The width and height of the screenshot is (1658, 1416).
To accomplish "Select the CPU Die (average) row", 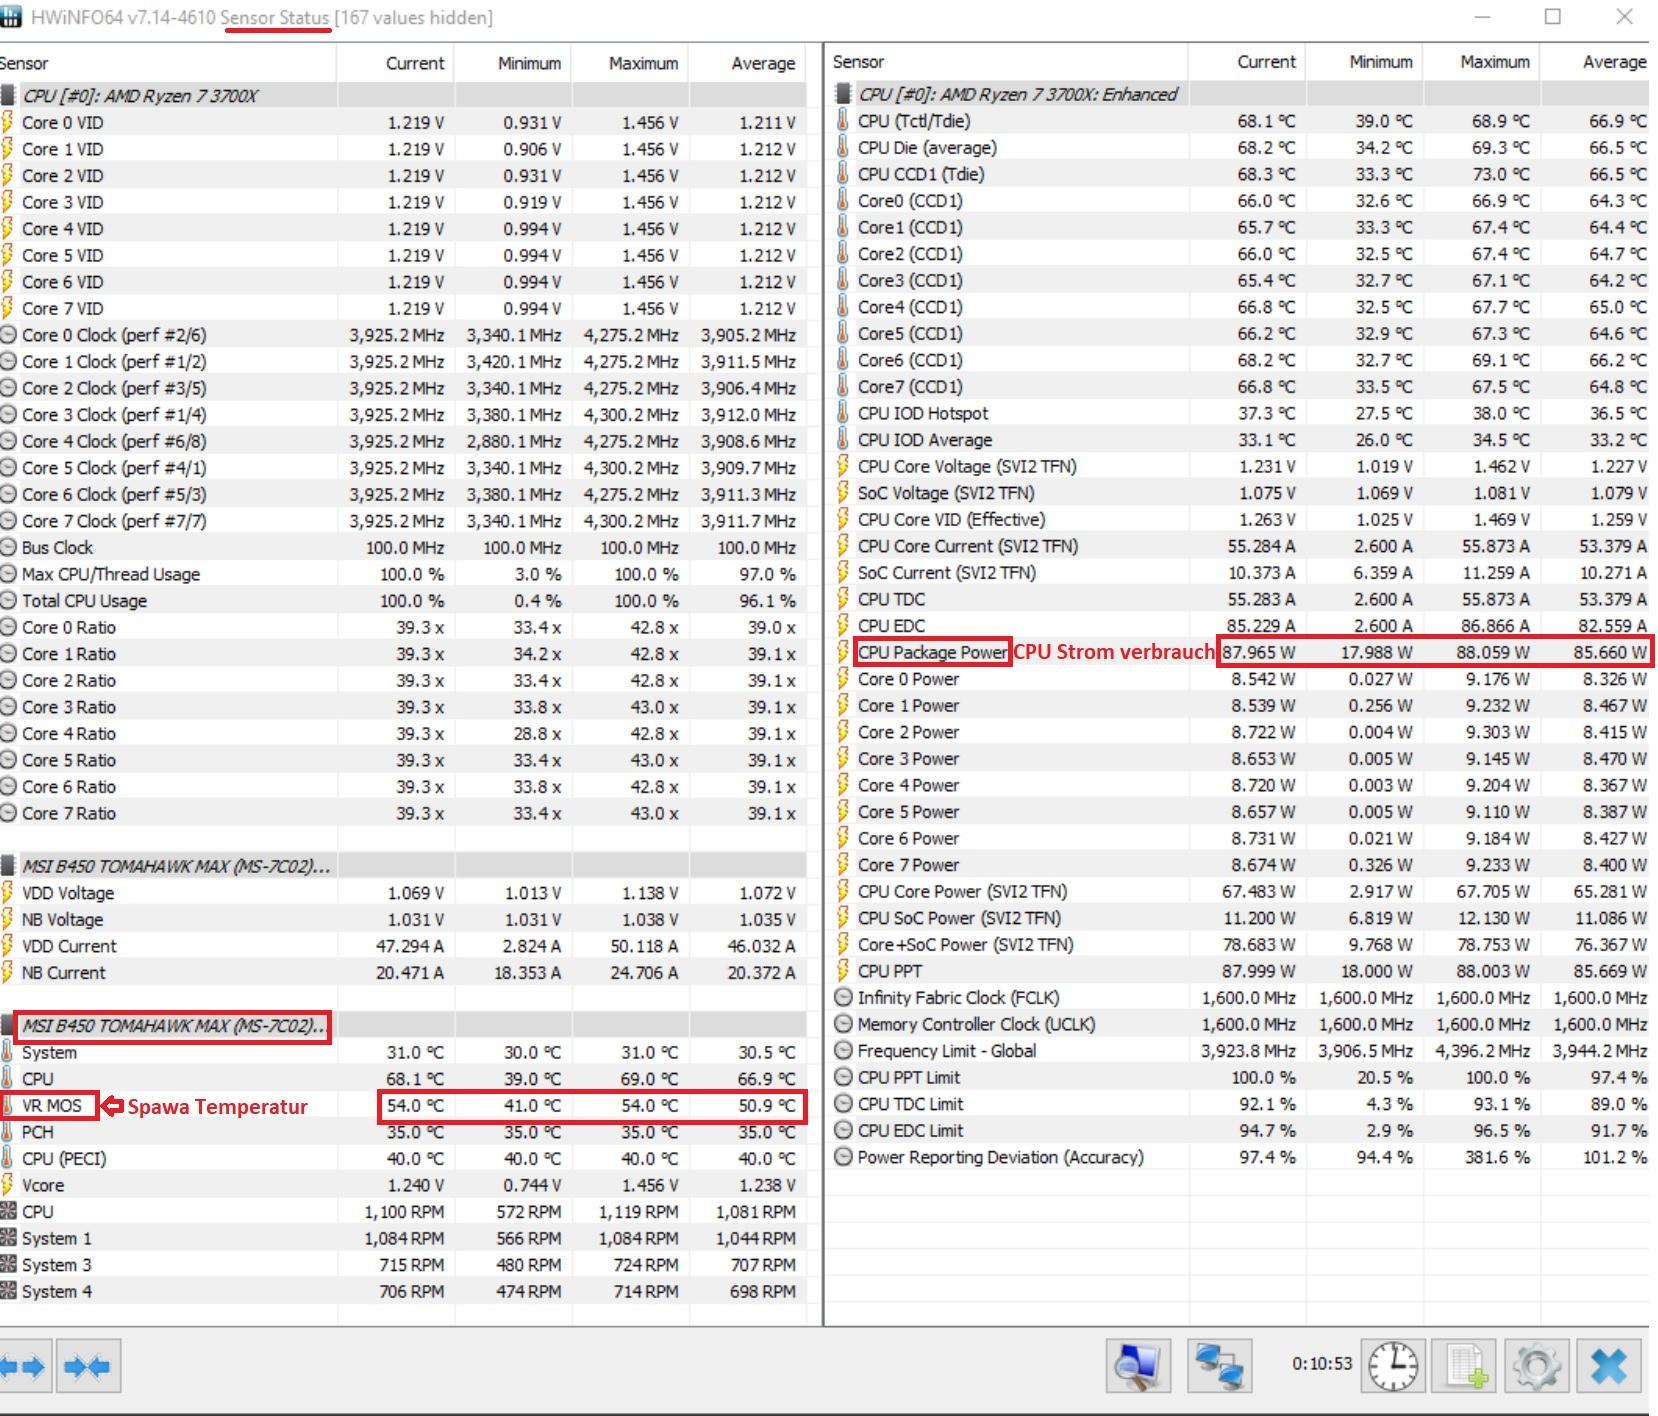I will click(1237, 147).
